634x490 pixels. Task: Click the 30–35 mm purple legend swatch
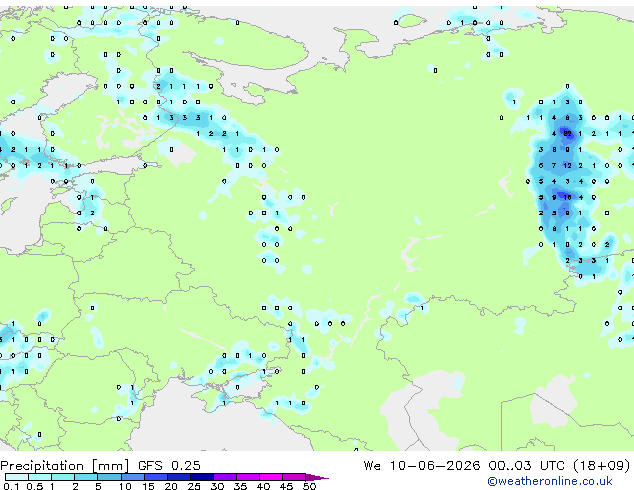pos(225,477)
